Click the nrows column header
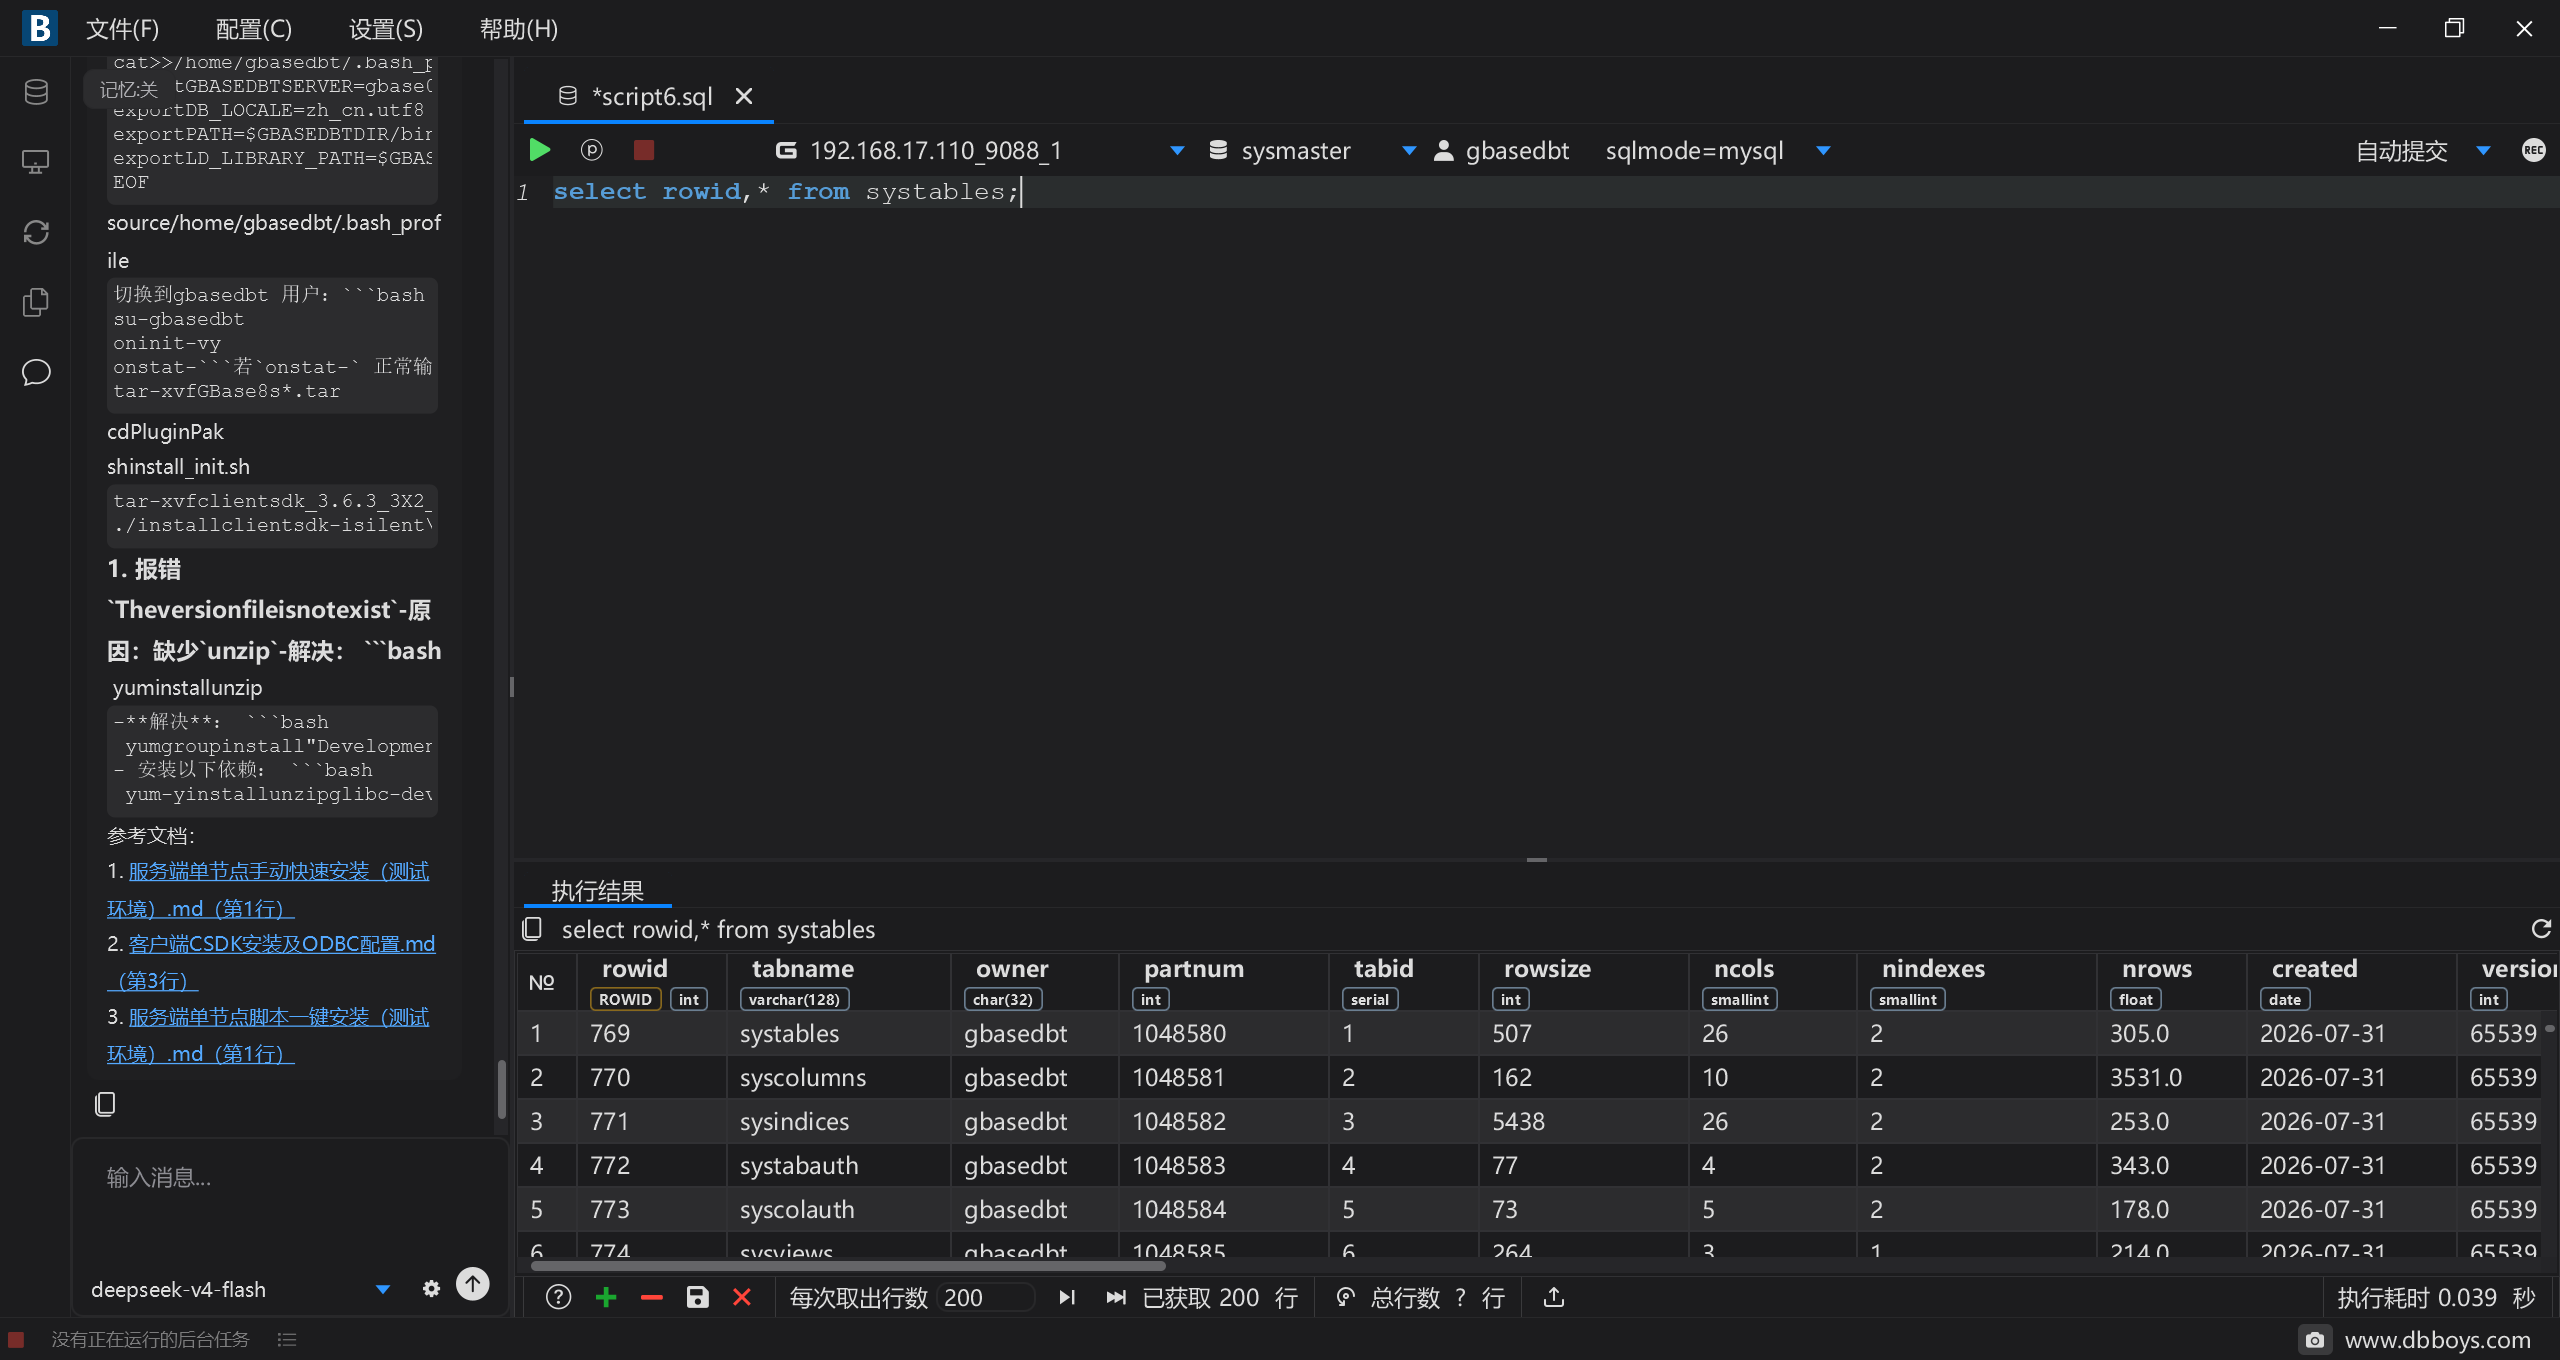 tap(2172, 982)
